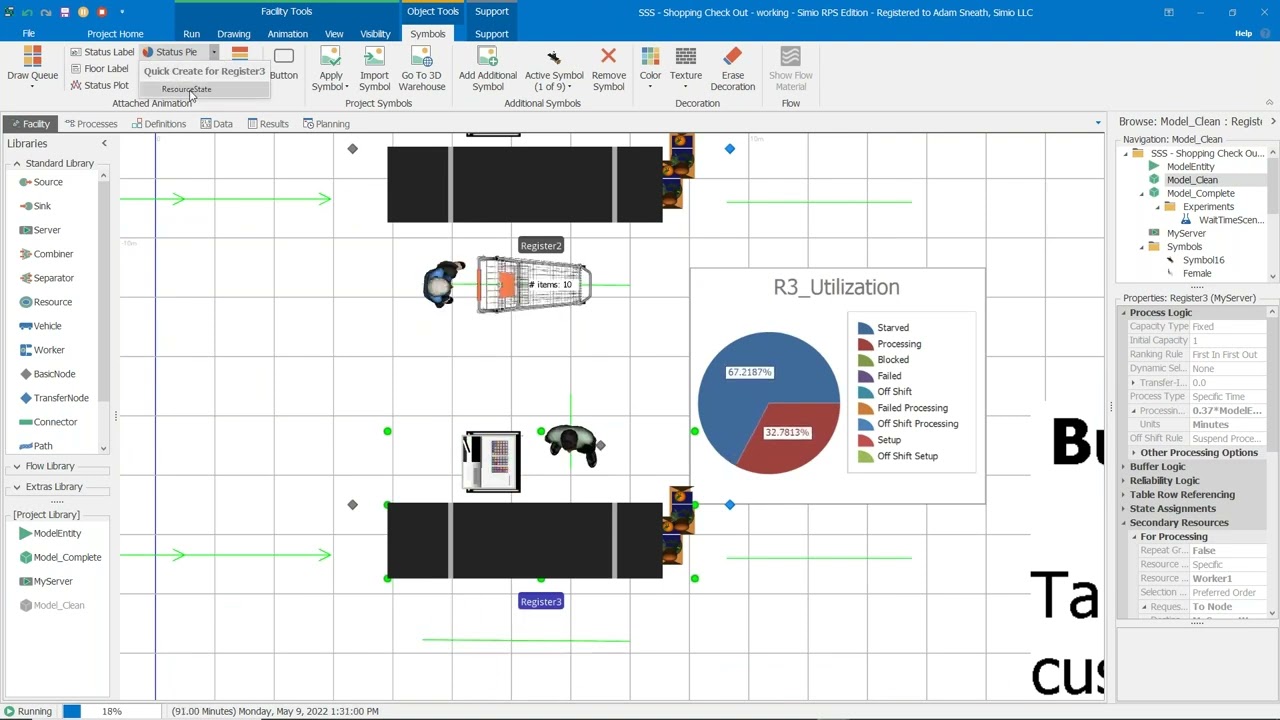Image resolution: width=1280 pixels, height=720 pixels.
Task: Switch to the Drawing ribbon tab
Action: coord(233,34)
